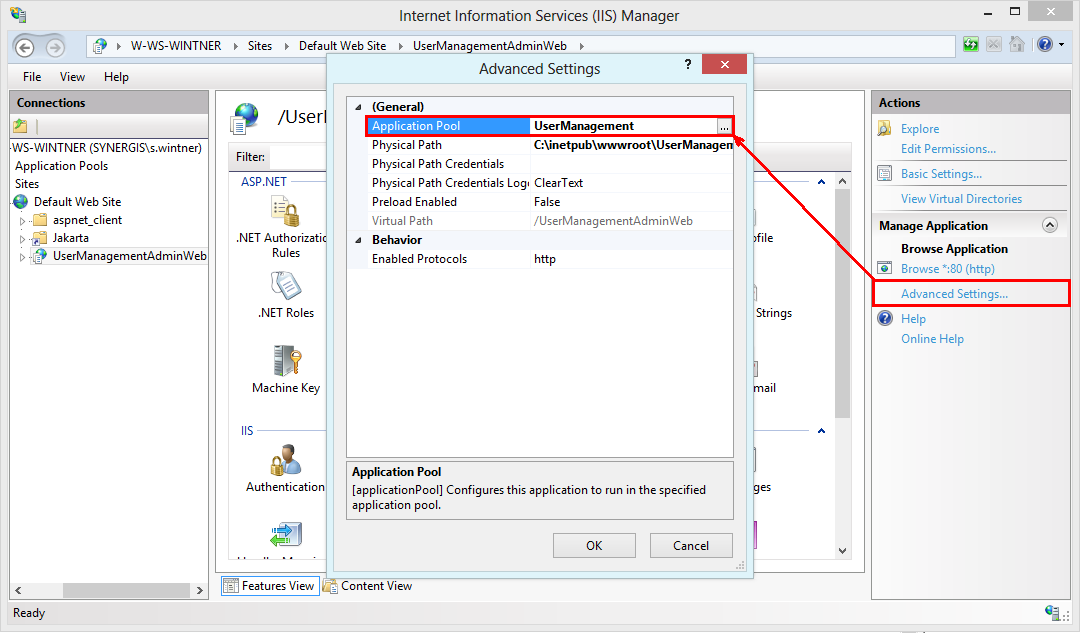Collapse the Manage Application section
Image resolution: width=1080 pixels, height=633 pixels.
pos(1050,225)
